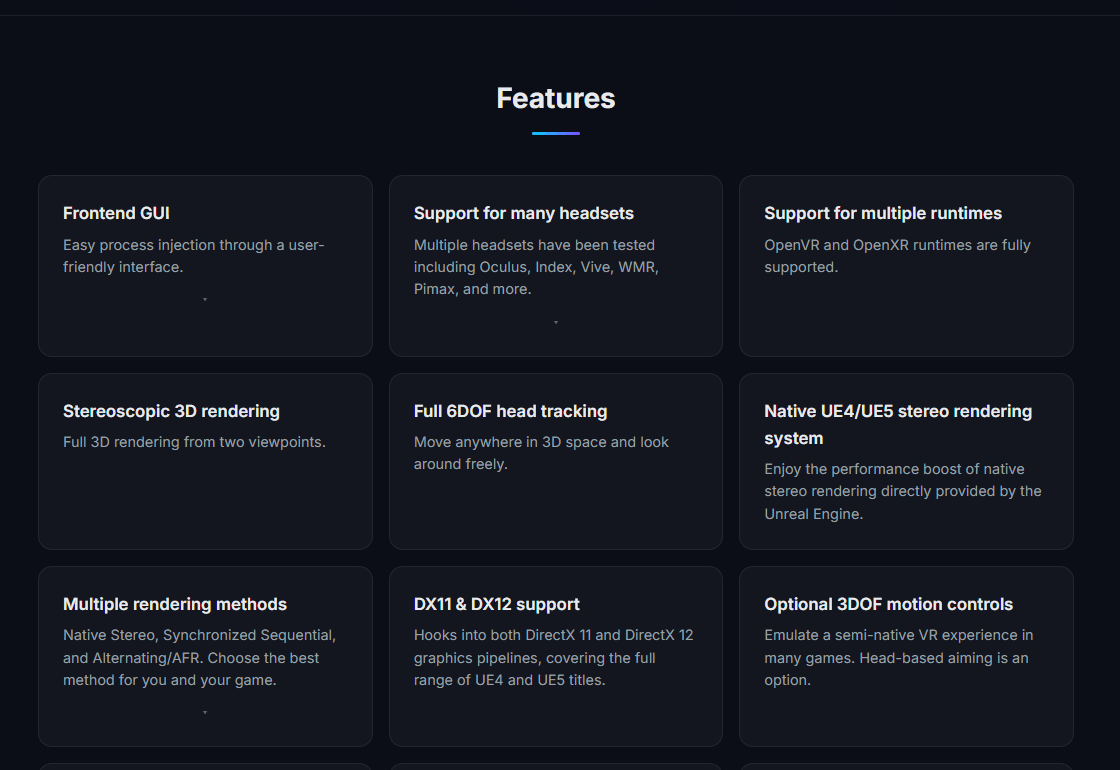Click the Support for many headsets title
This screenshot has height=770, width=1120.
[524, 213]
